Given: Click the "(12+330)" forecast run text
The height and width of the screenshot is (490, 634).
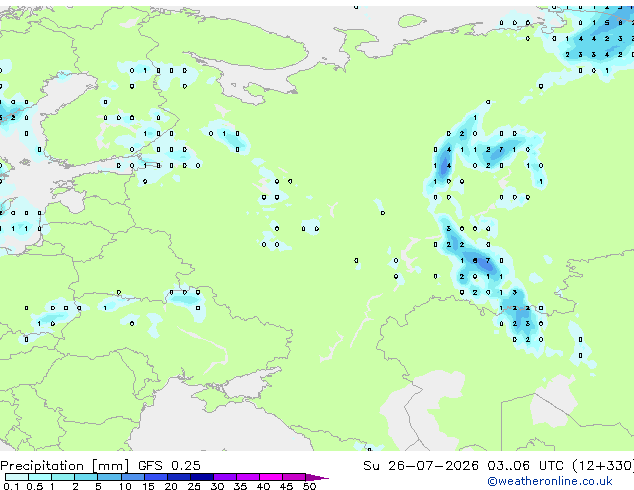Looking at the screenshot, I should [602, 466].
